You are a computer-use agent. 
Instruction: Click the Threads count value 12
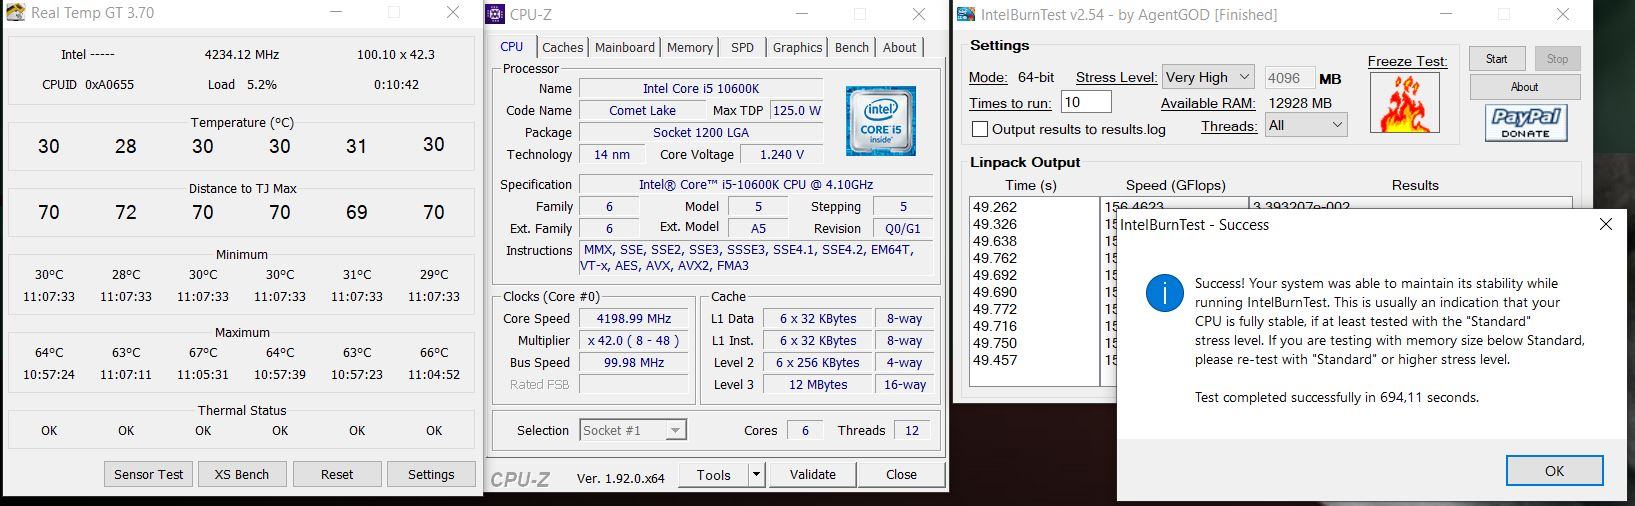(x=911, y=431)
